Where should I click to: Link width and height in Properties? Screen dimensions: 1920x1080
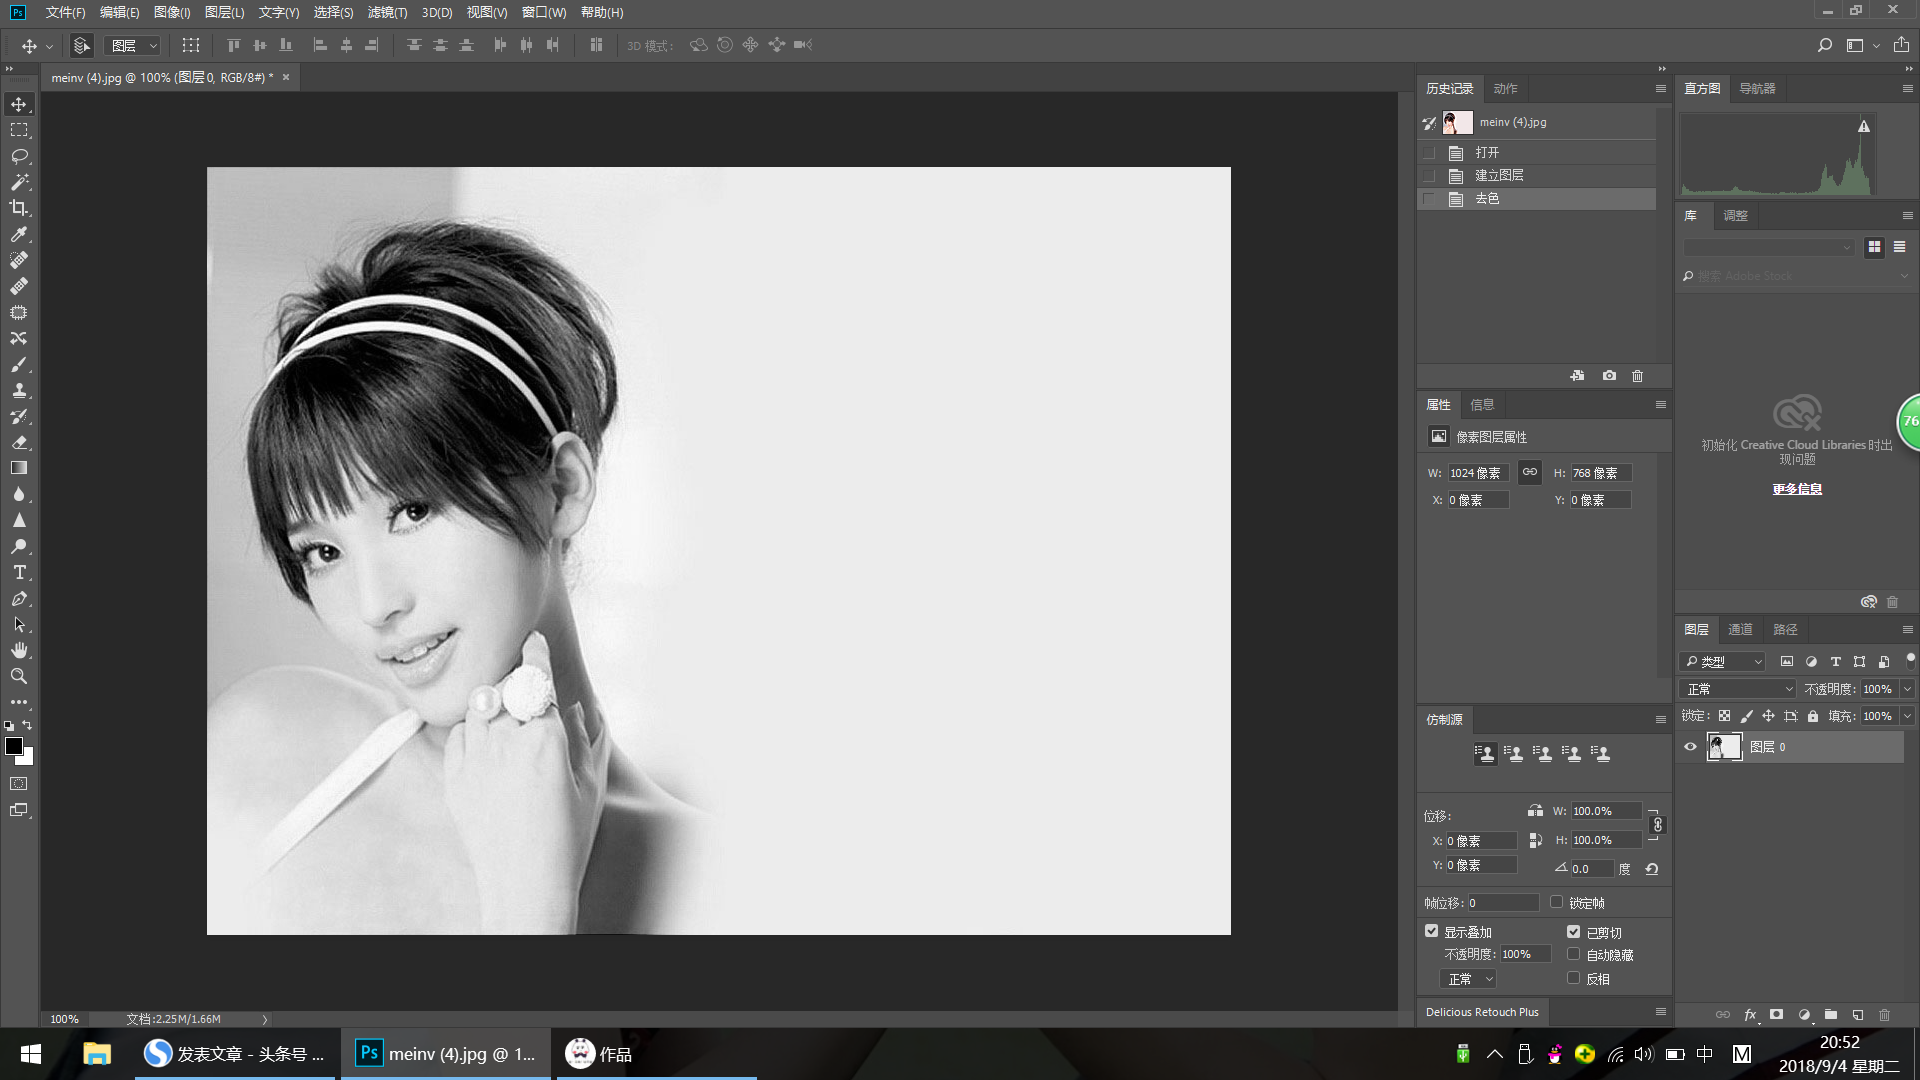click(x=1530, y=472)
